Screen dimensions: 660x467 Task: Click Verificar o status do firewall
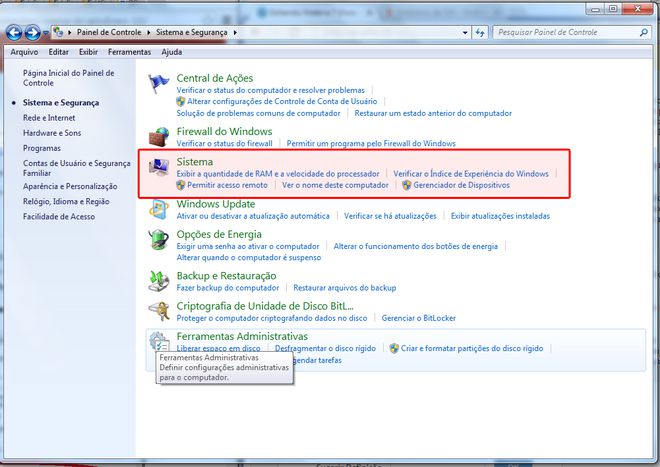pyautogui.click(x=224, y=143)
